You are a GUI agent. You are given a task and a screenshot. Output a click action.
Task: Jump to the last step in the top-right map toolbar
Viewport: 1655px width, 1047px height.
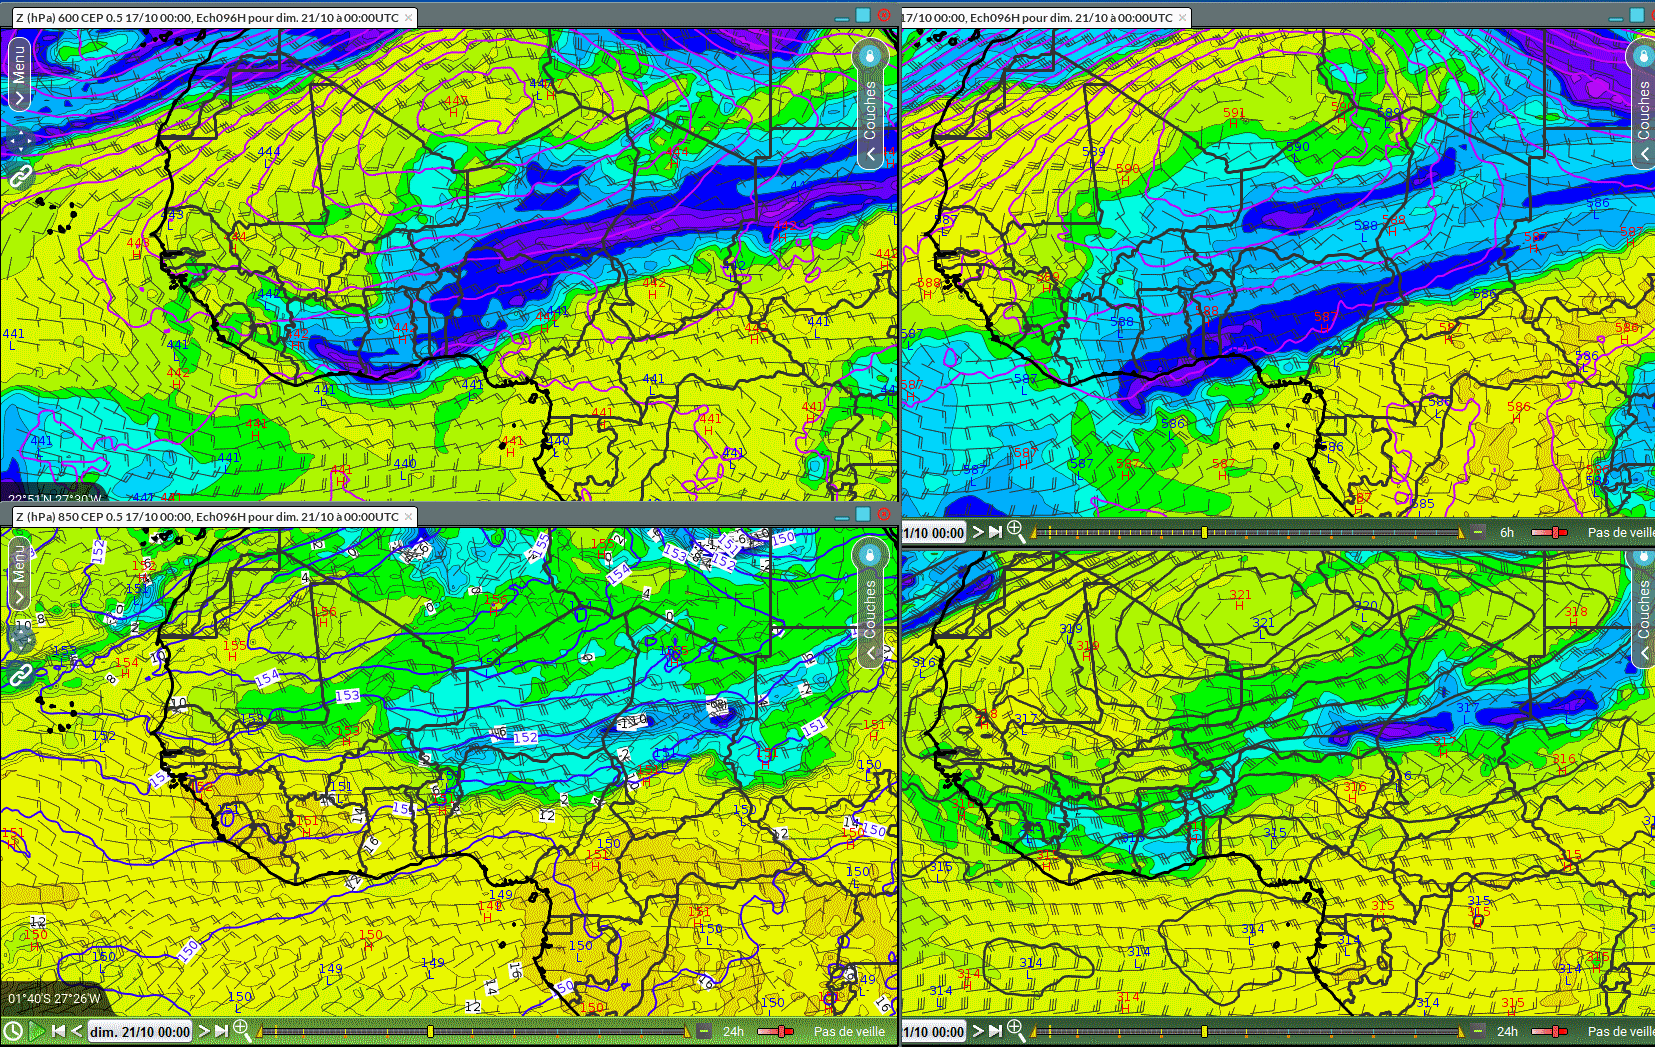[x=995, y=532]
